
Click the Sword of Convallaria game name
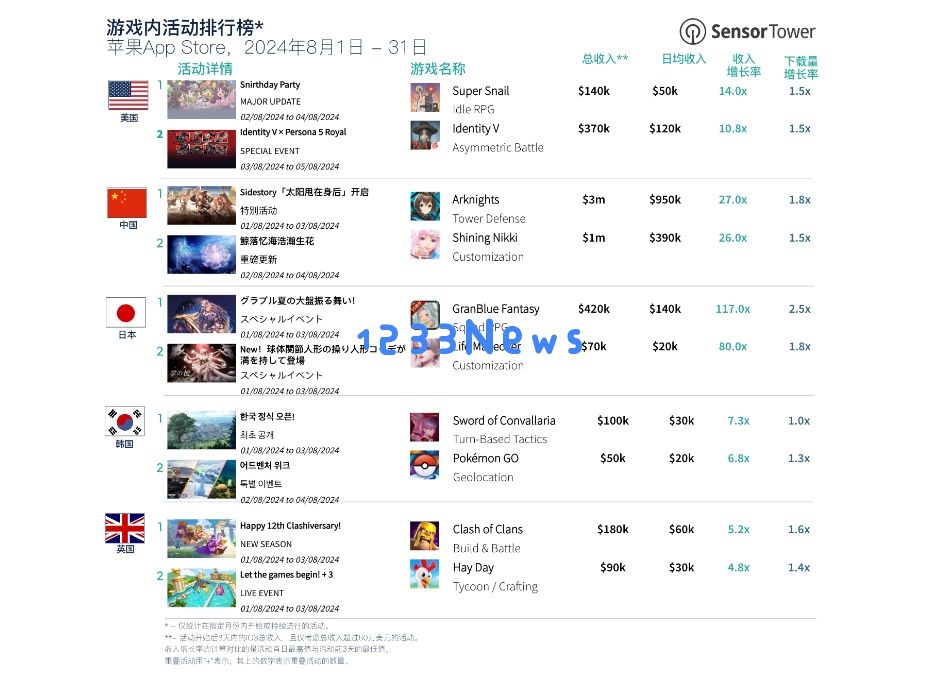tap(504, 420)
